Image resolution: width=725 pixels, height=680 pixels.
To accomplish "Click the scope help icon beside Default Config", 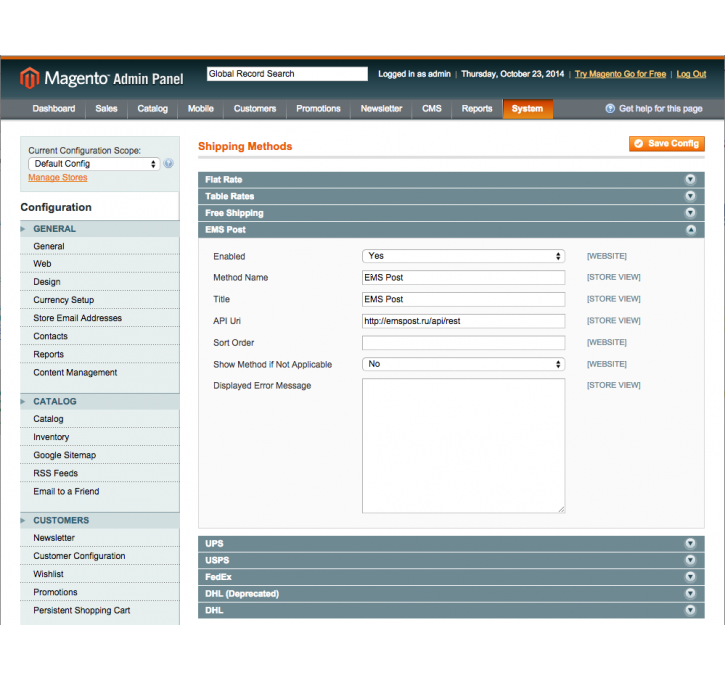I will click(168, 164).
